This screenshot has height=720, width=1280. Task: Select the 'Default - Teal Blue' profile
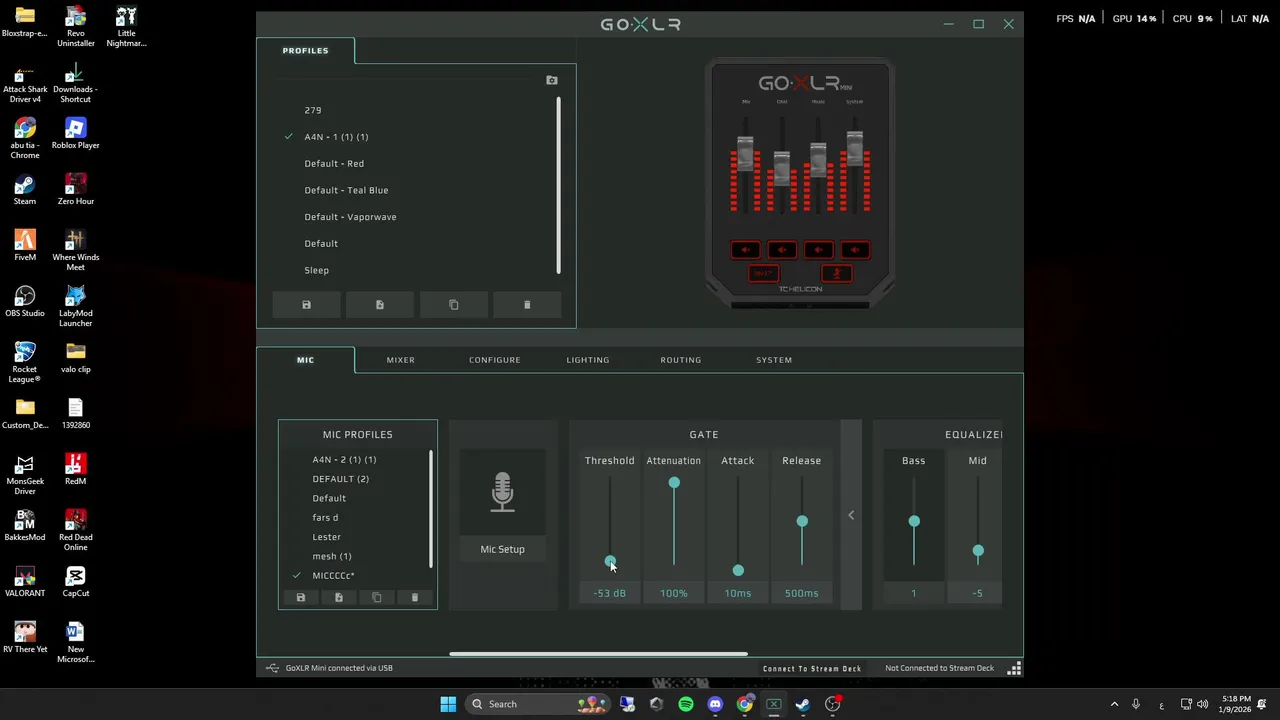[x=346, y=190]
